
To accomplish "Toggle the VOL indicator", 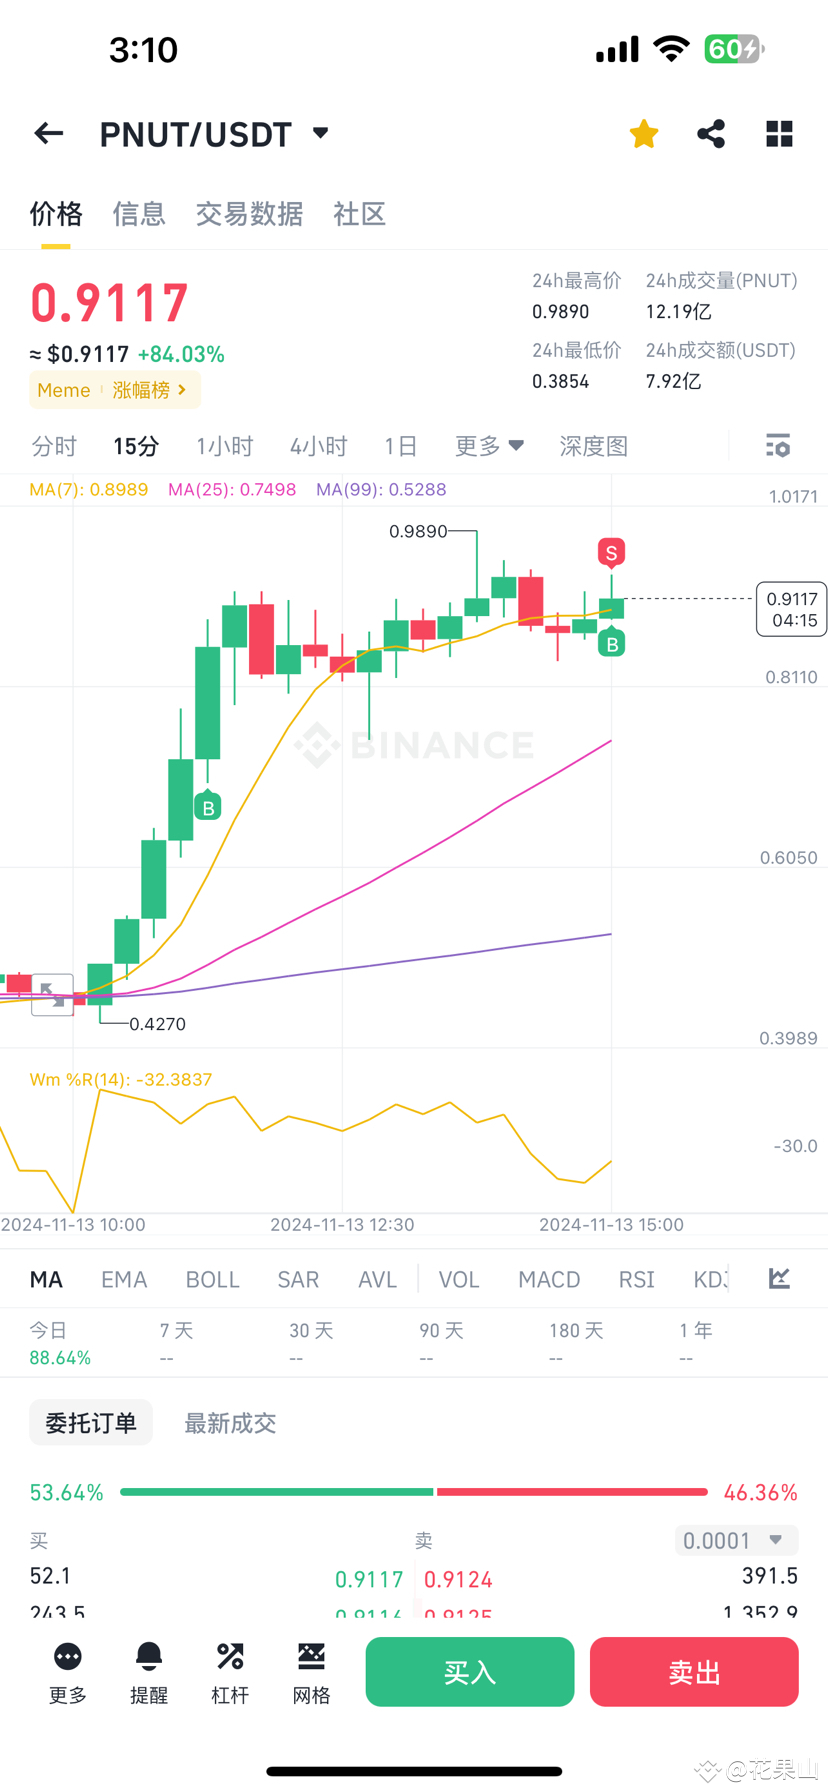I will click(x=459, y=1279).
